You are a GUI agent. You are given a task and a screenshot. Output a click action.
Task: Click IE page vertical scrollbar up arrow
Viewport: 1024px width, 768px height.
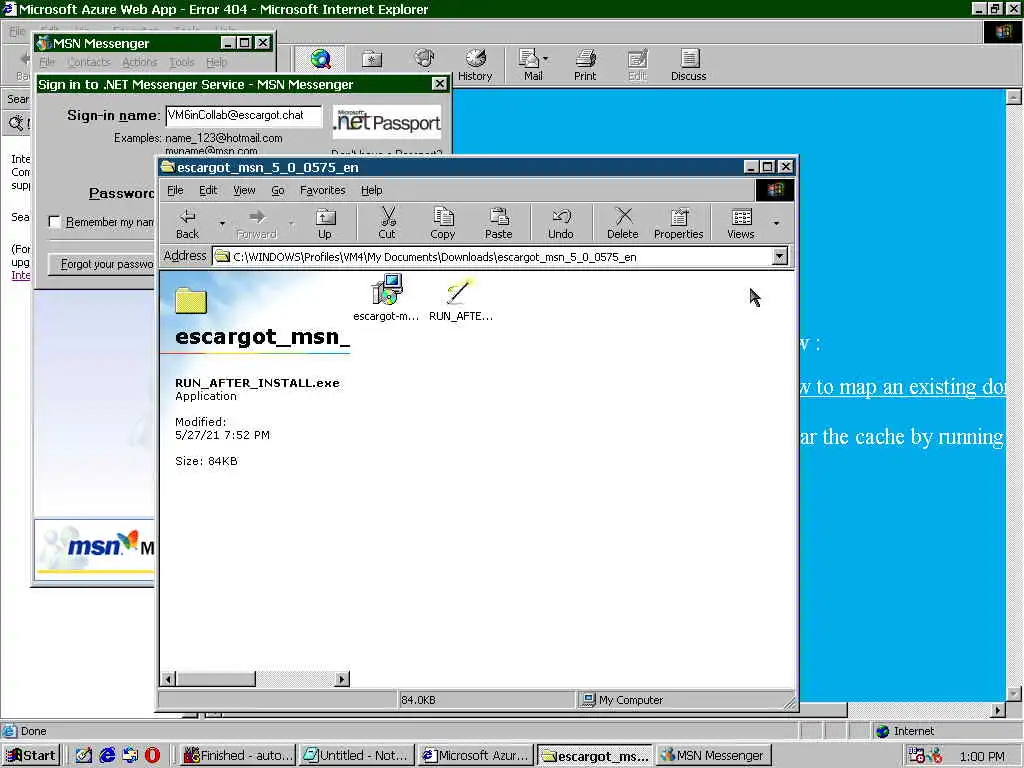[1014, 97]
